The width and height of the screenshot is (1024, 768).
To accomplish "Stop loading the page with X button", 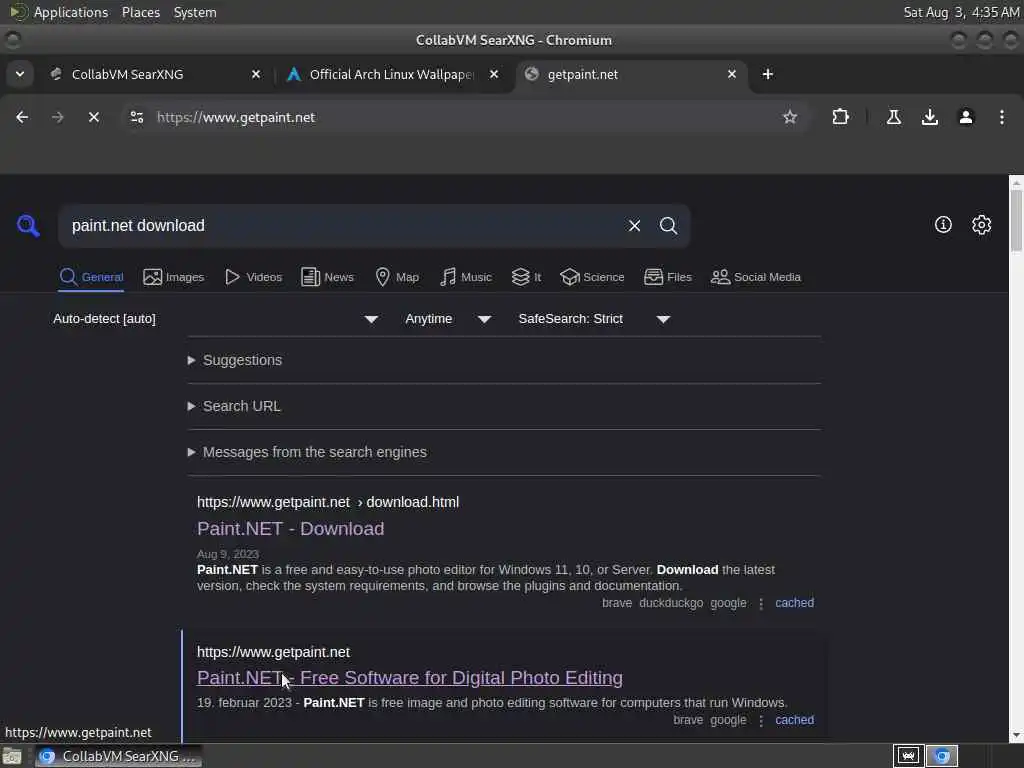I will tap(93, 117).
